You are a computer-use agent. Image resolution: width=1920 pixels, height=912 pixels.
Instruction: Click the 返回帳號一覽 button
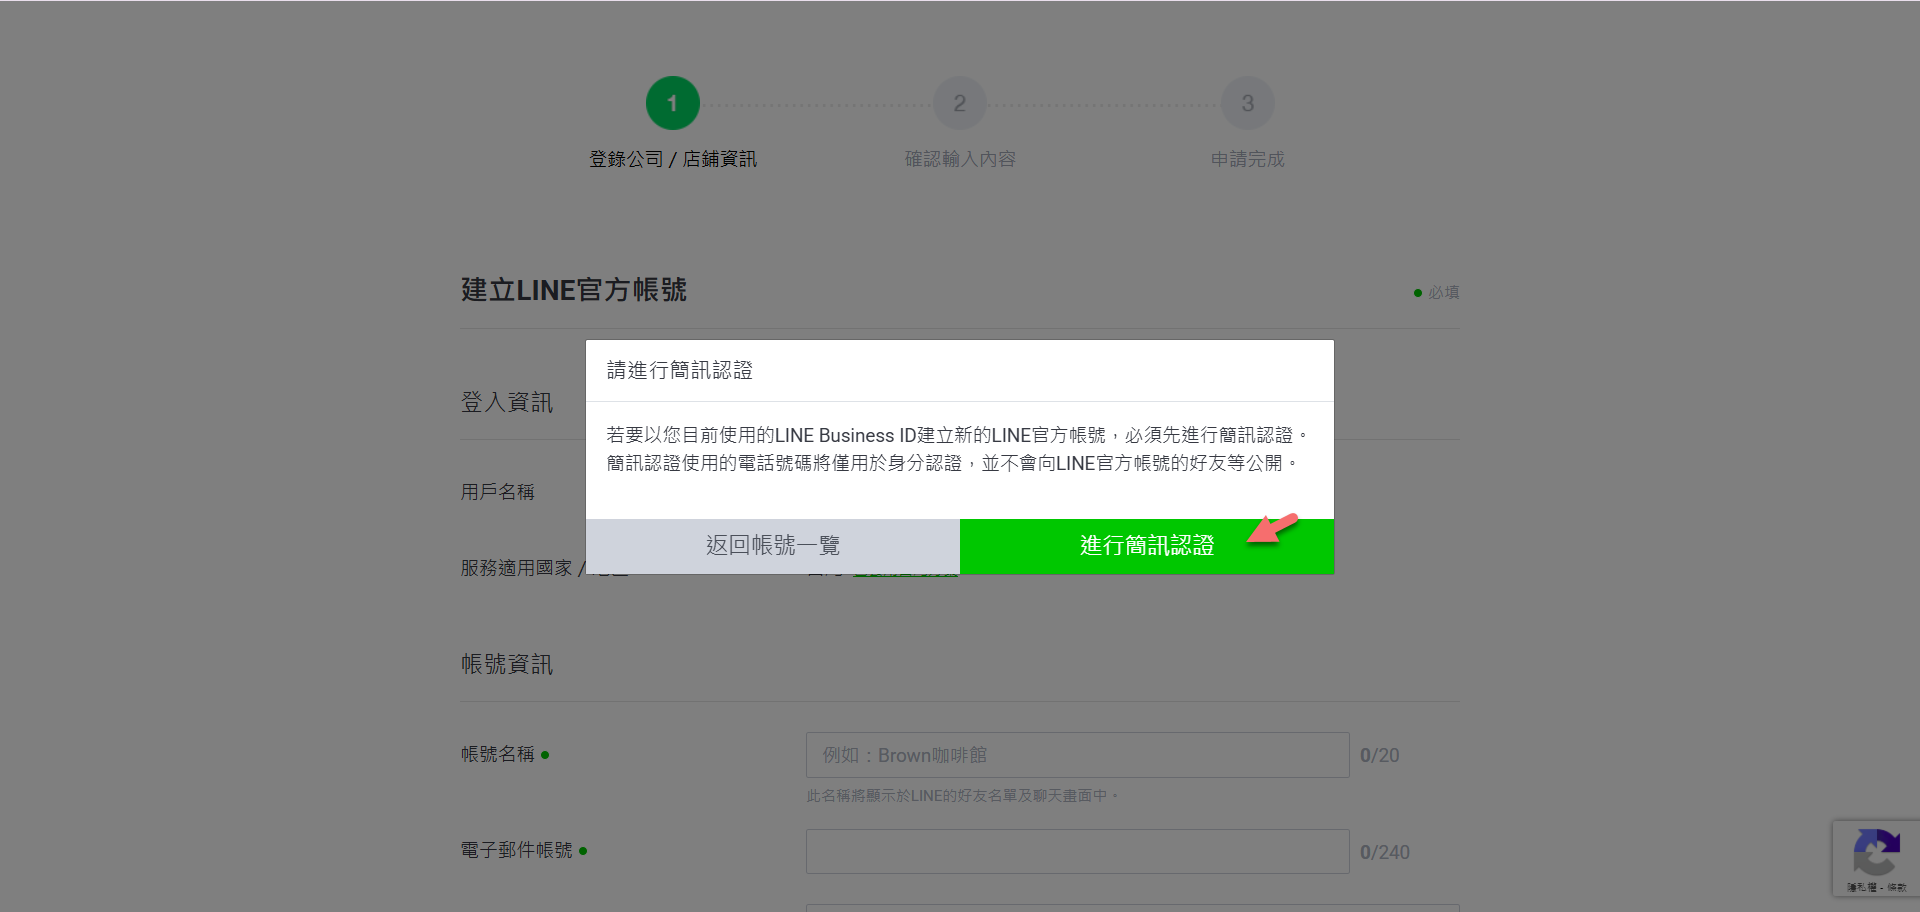[773, 546]
